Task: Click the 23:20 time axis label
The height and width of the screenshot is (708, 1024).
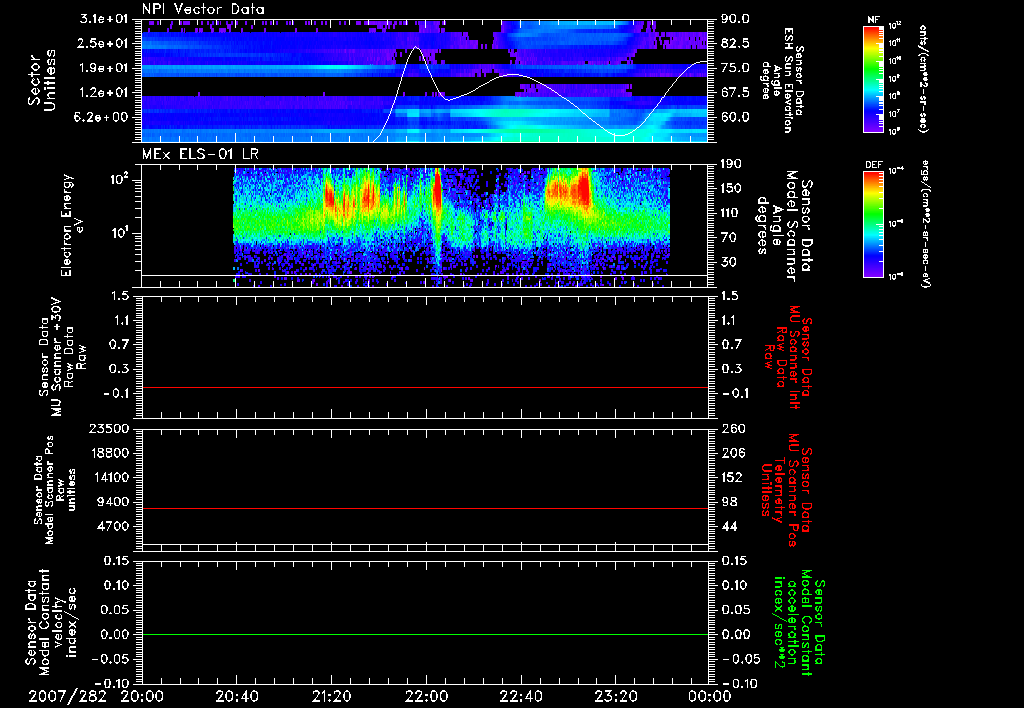Action: point(616,696)
